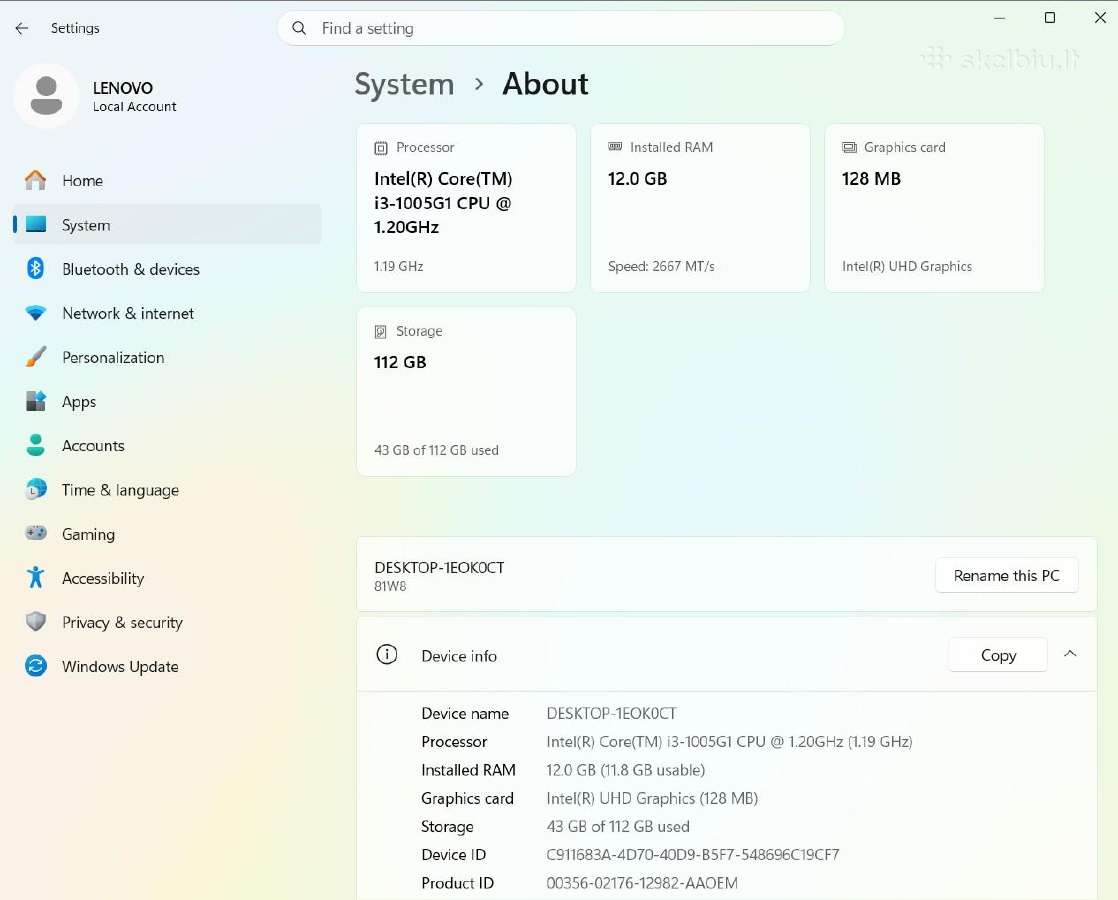1118x900 pixels.
Task: Click the Gaming controller icon
Action: coord(36,533)
